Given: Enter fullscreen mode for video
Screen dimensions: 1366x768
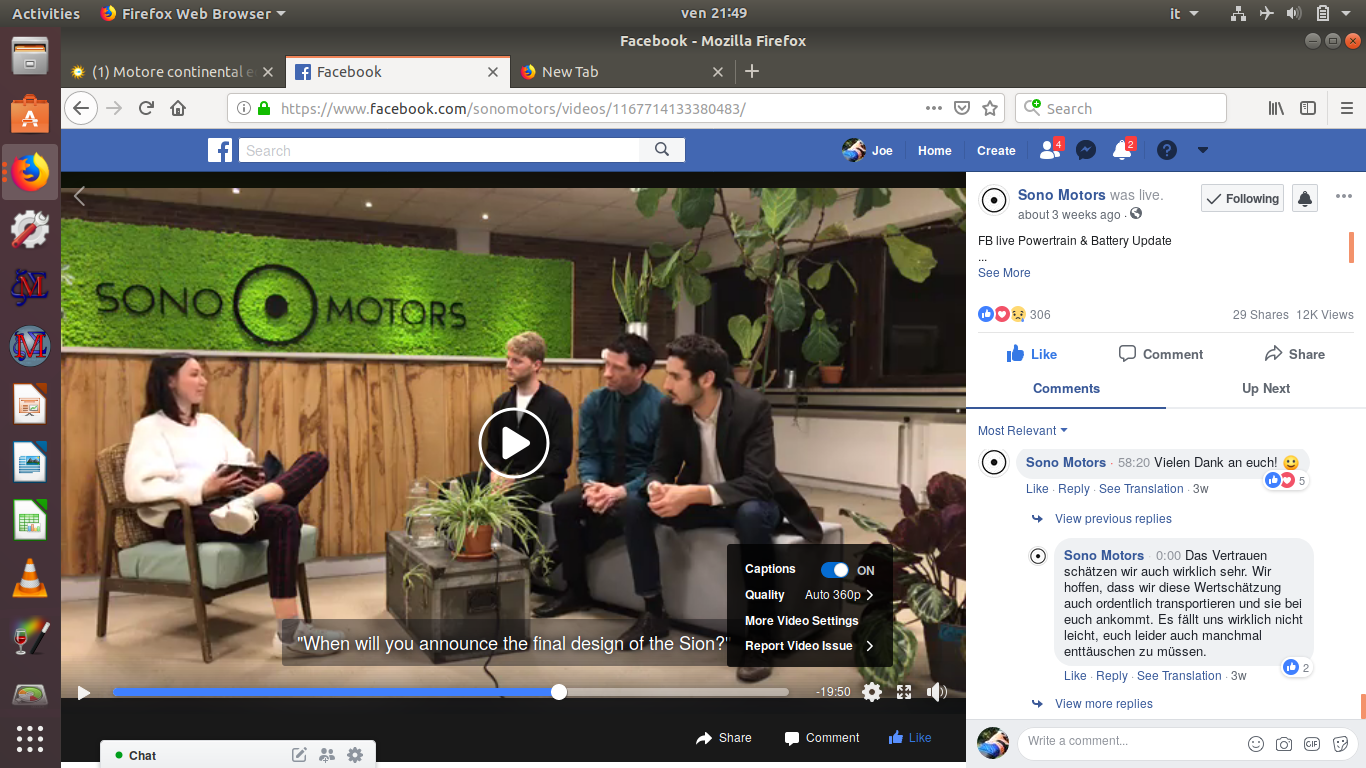Looking at the screenshot, I should click(x=904, y=692).
